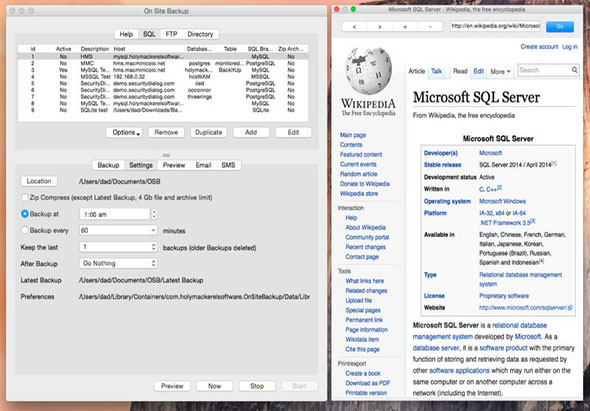Screen dimensions: 590x411
Task: Click the Cite this page link
Action: (x=362, y=349)
